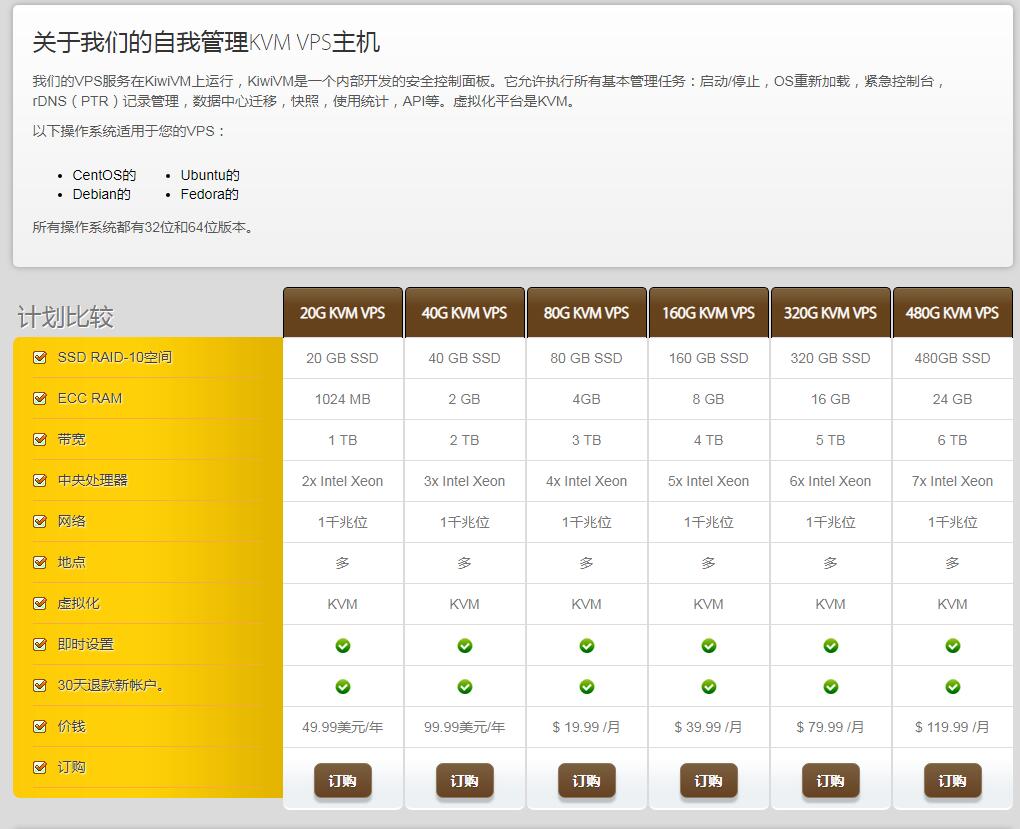Click the $ 39.99 /月 price cell
1020x829 pixels.
708,727
